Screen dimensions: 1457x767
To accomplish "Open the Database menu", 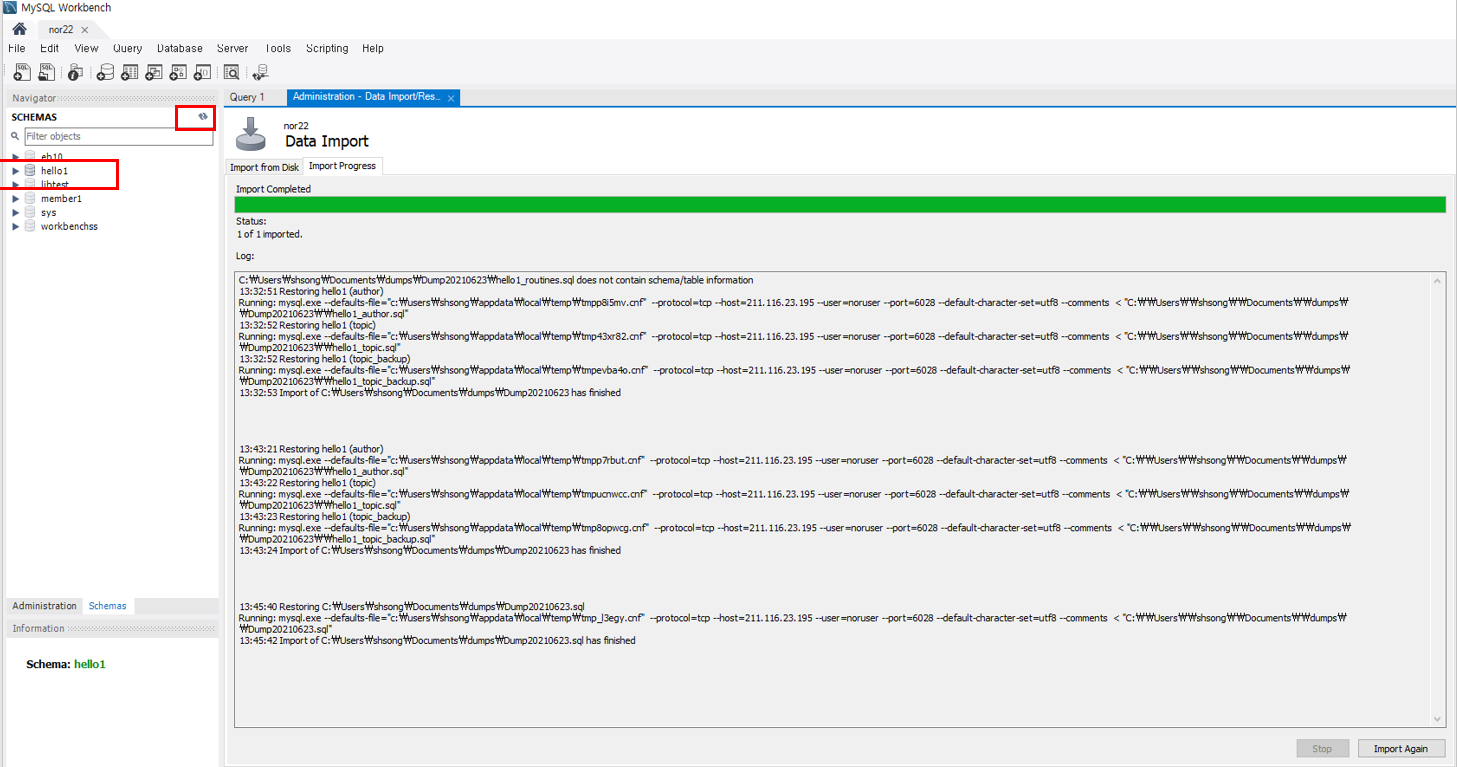I will pos(180,48).
